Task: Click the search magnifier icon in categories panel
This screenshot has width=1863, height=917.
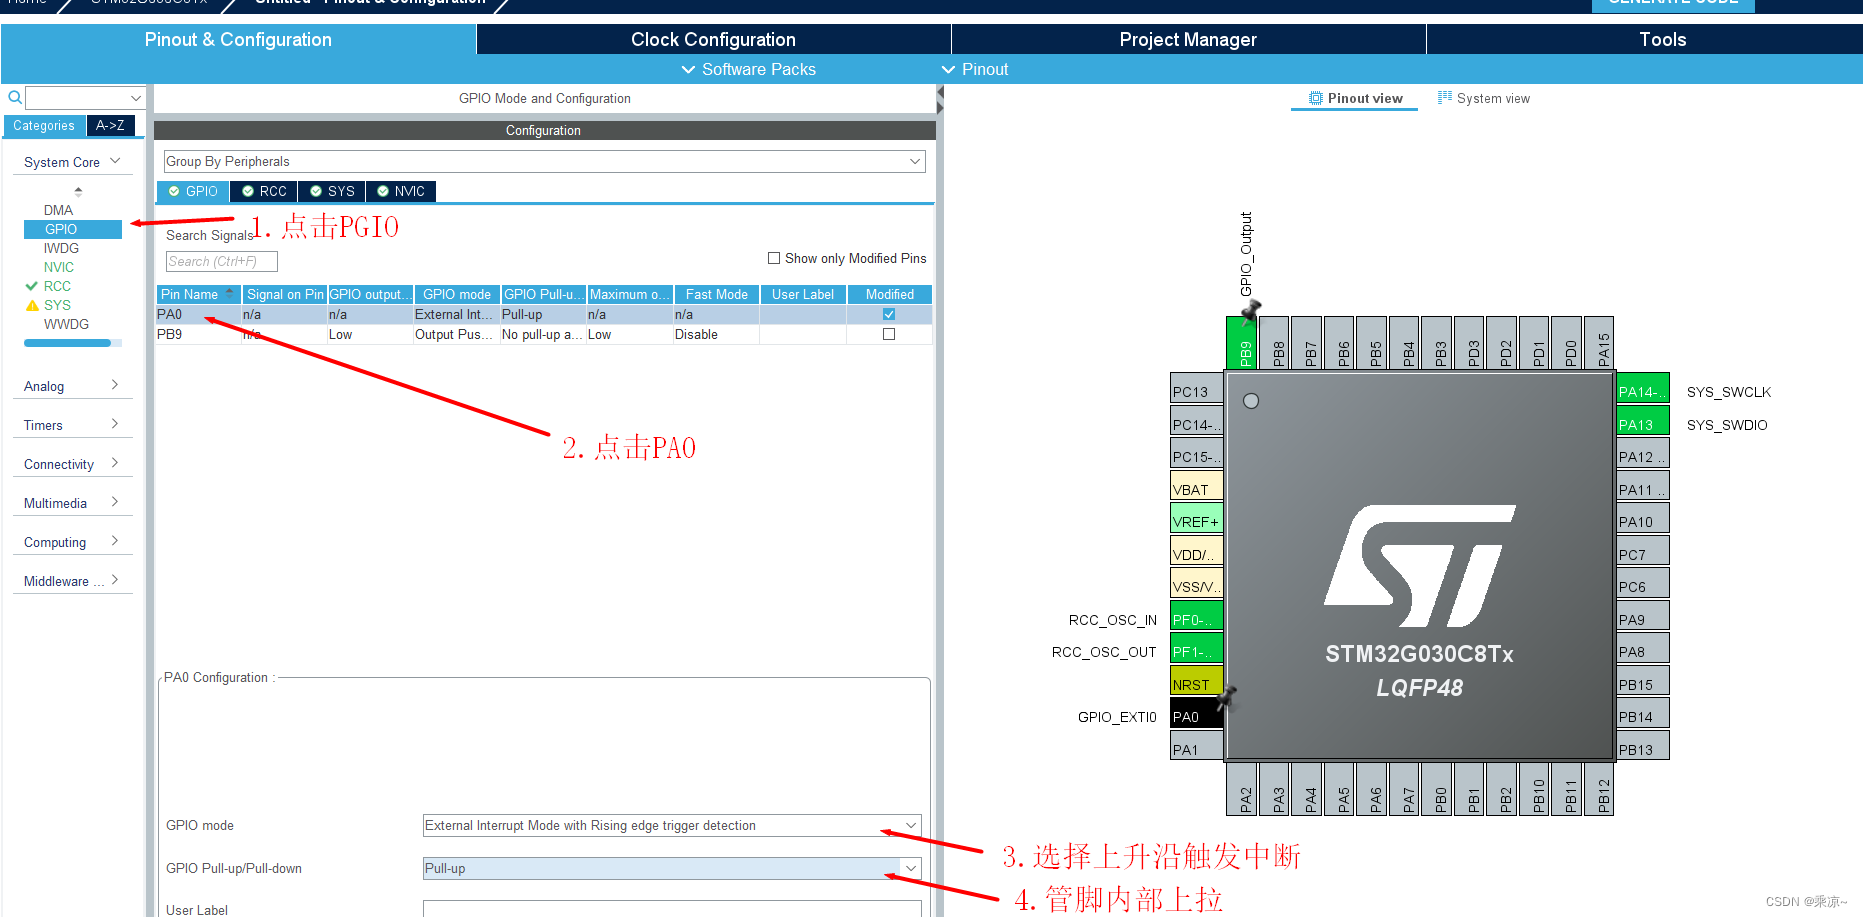Action: pos(15,97)
